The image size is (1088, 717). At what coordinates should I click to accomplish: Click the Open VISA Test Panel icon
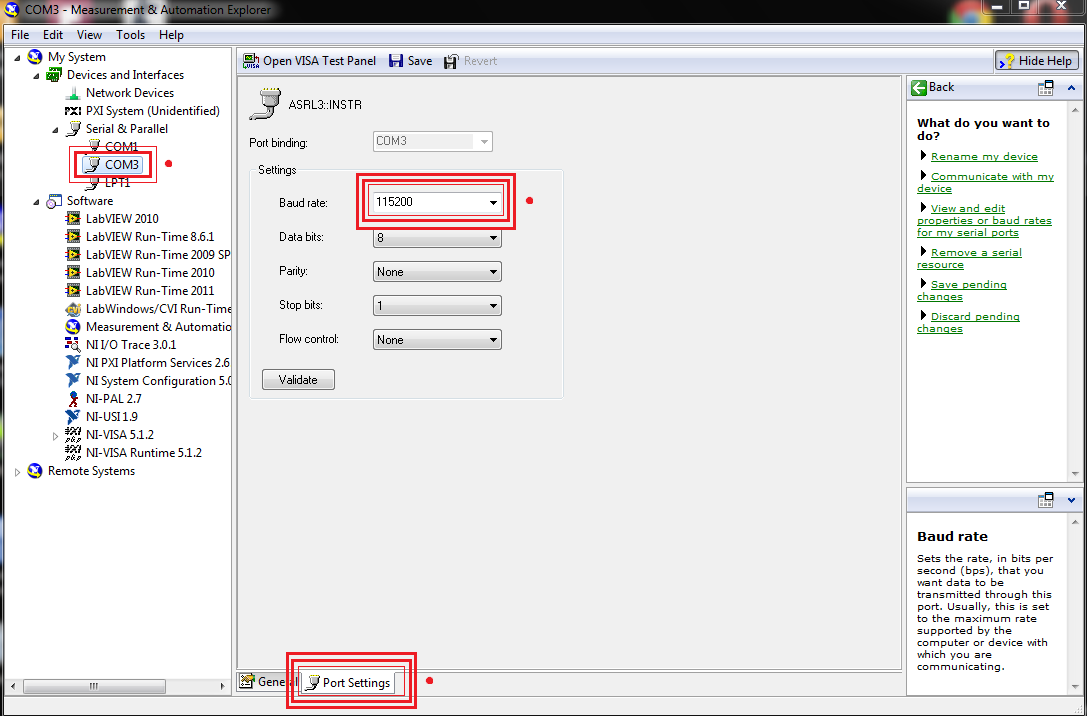[x=251, y=61]
